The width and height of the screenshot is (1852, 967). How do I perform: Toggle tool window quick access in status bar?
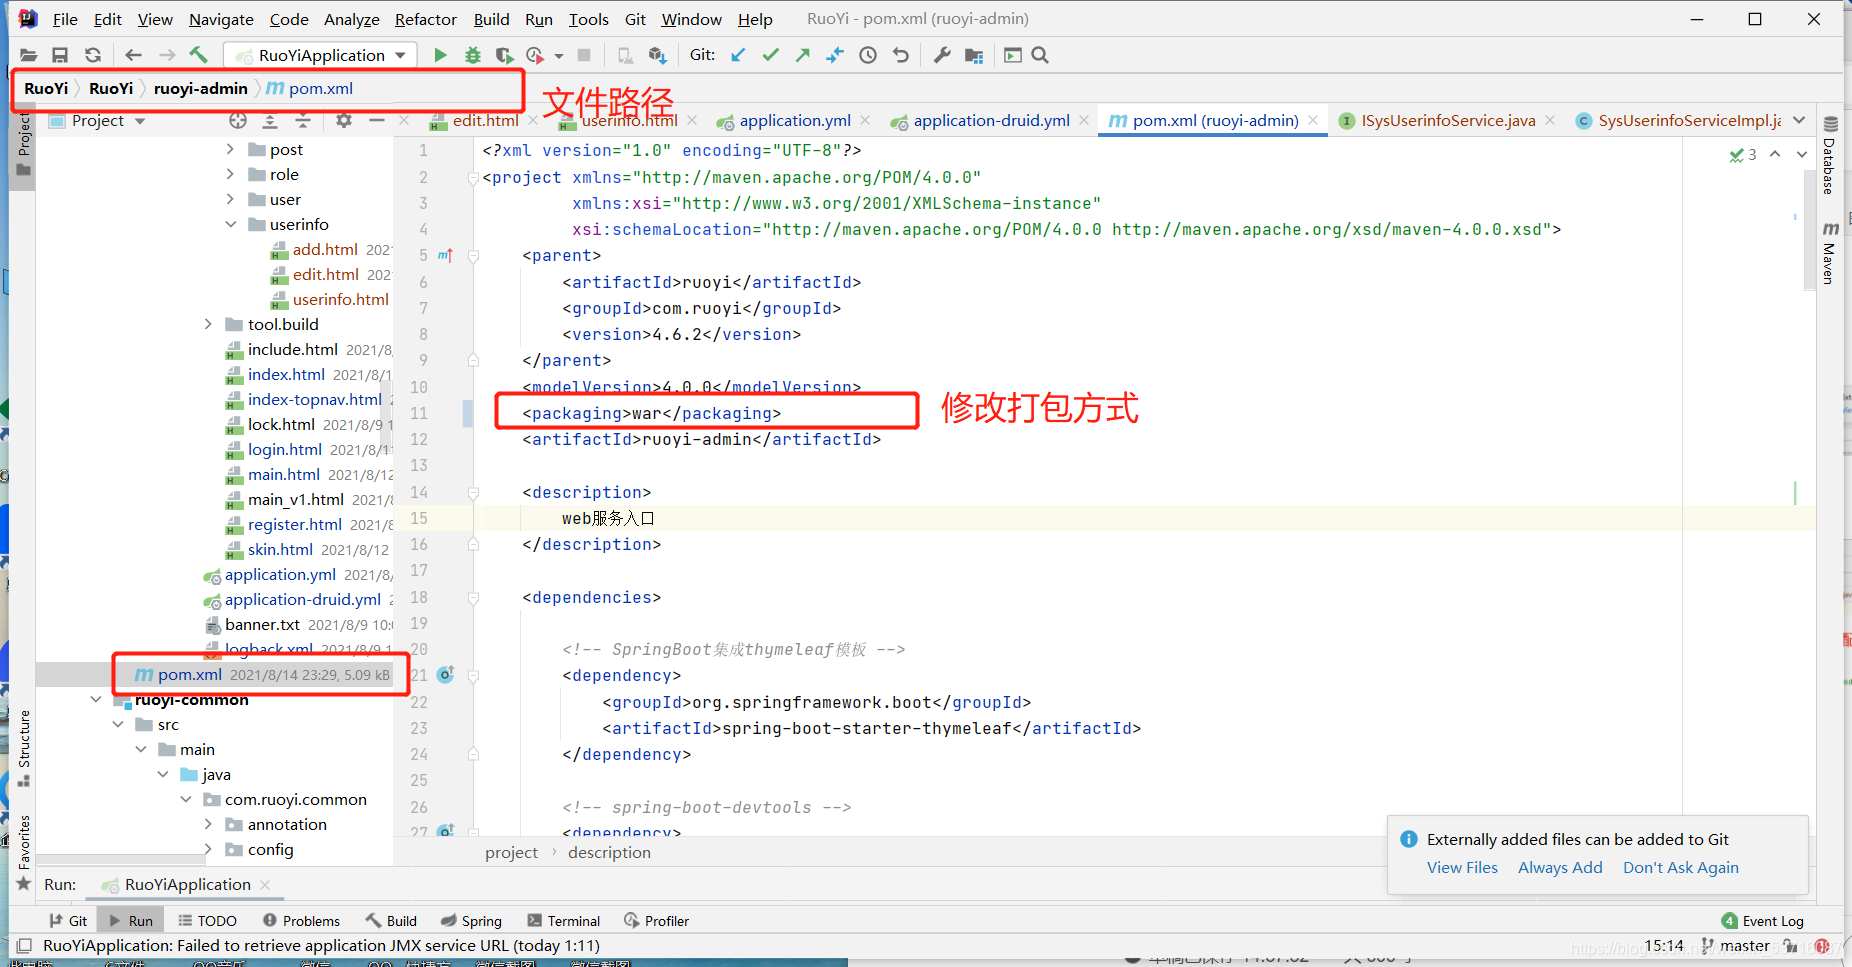pyautogui.click(x=24, y=945)
